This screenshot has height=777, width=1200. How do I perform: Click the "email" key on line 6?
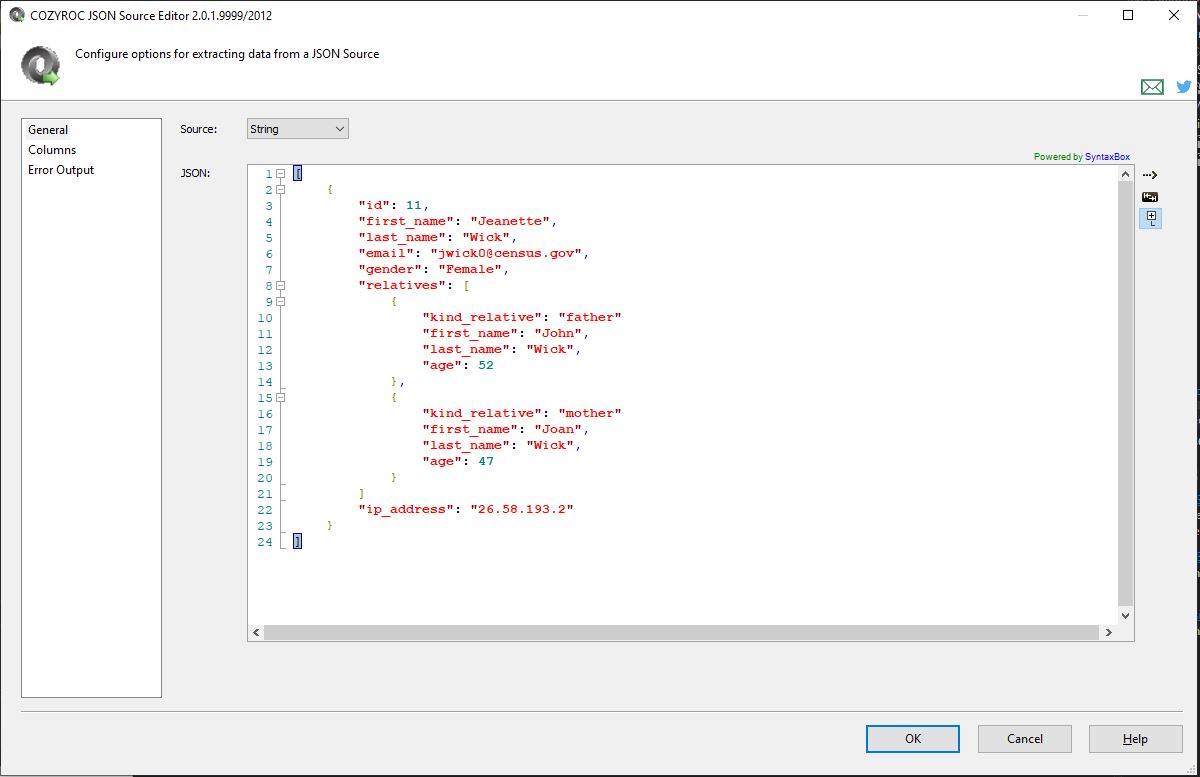coord(386,254)
